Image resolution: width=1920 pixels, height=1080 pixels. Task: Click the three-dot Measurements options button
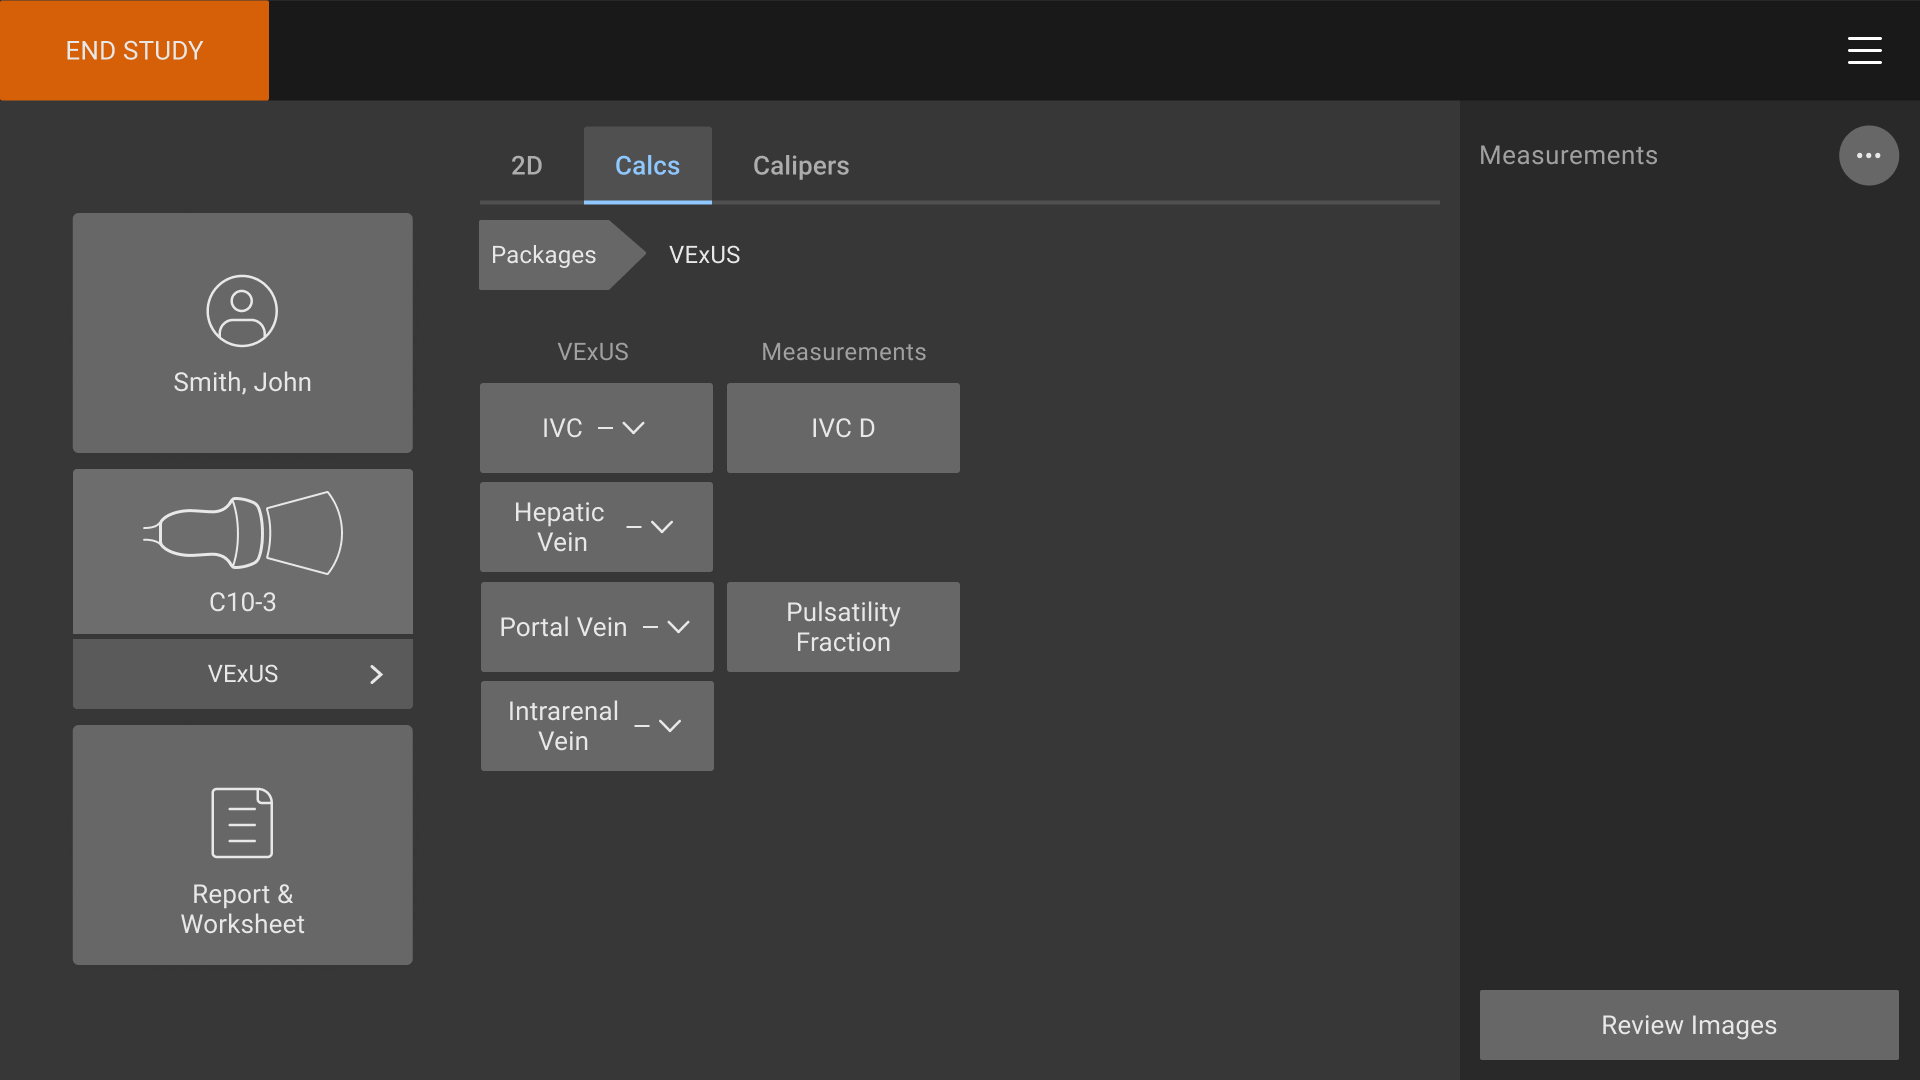(1868, 156)
